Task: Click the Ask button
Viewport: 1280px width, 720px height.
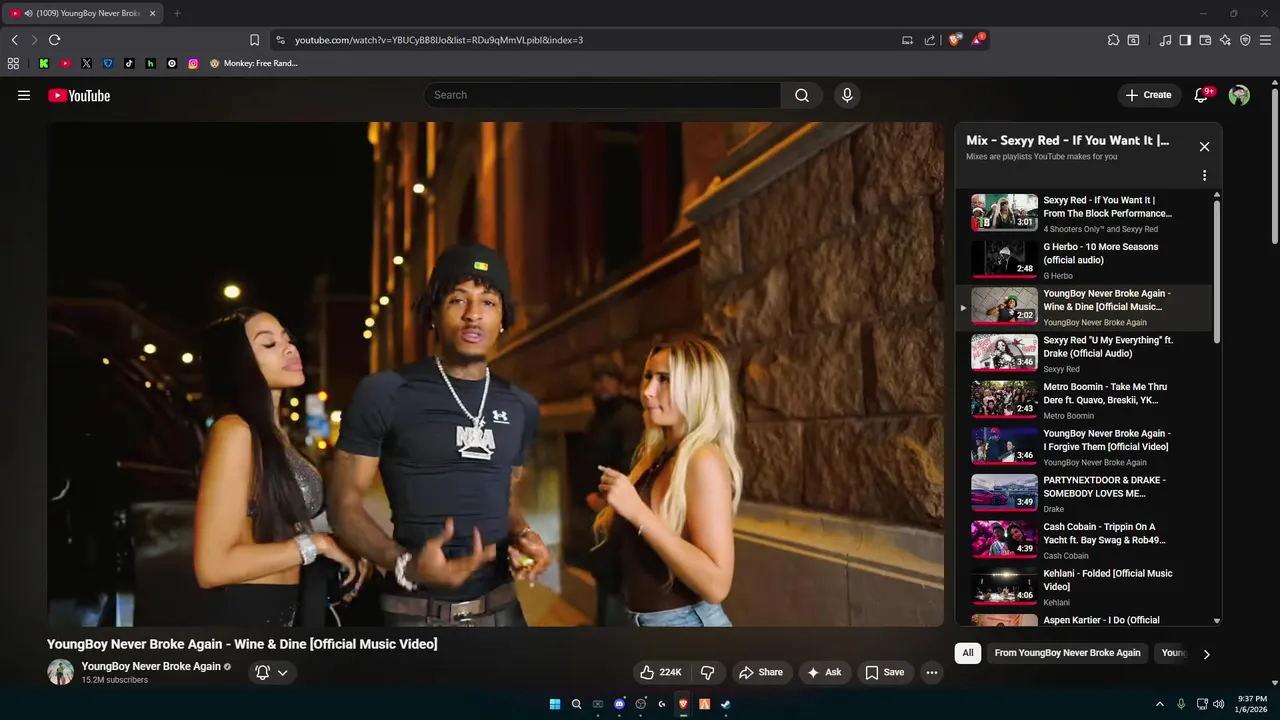Action: pyautogui.click(x=823, y=672)
